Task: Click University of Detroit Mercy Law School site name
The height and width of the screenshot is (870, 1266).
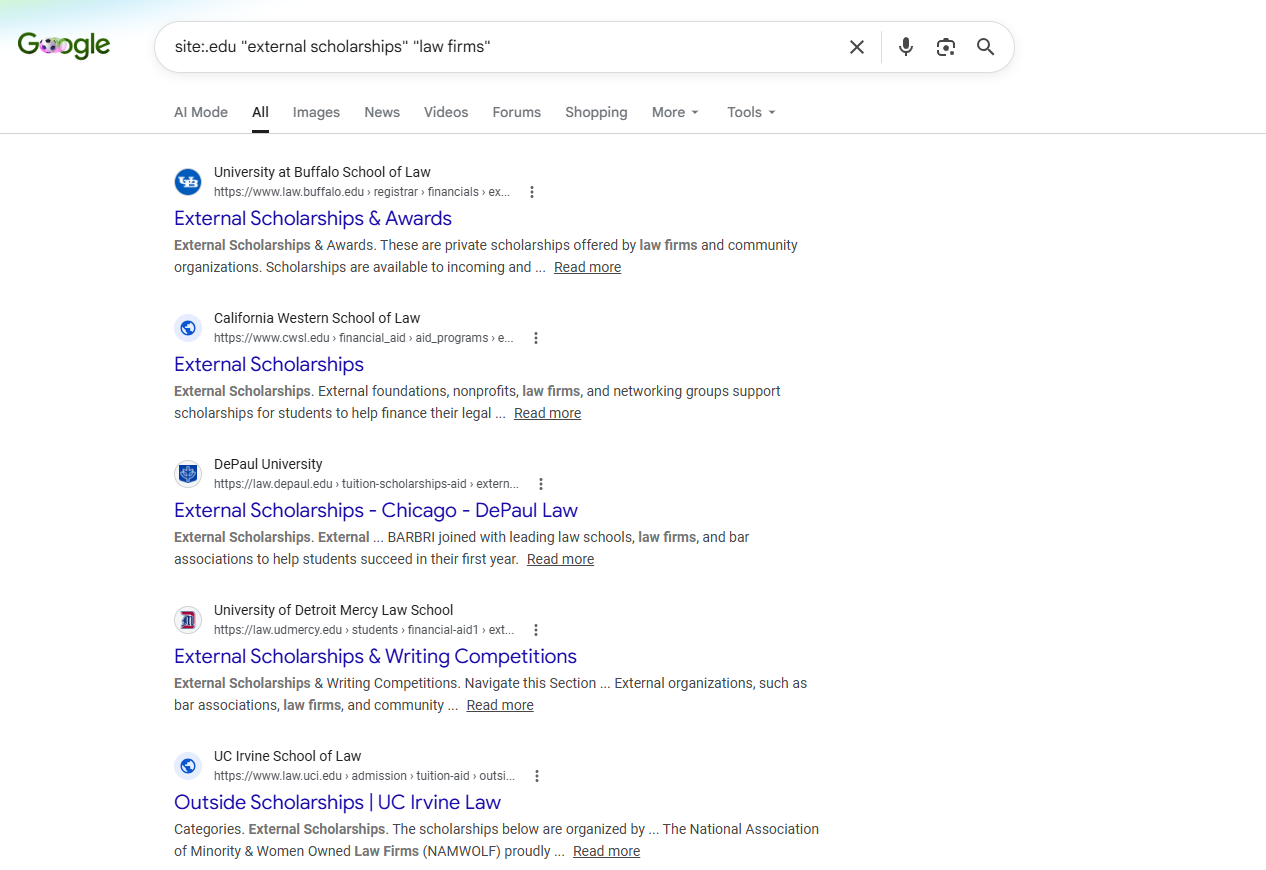Action: tap(333, 610)
